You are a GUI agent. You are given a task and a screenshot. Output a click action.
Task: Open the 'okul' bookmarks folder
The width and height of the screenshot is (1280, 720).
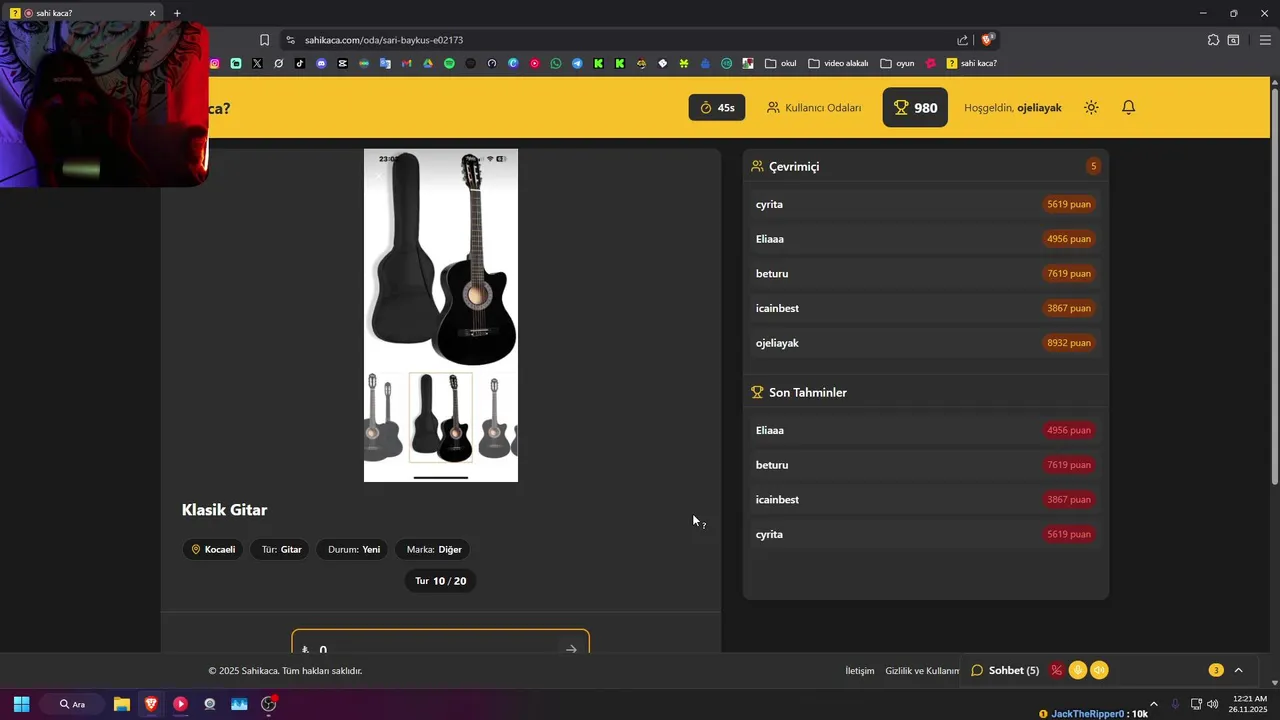click(x=780, y=63)
